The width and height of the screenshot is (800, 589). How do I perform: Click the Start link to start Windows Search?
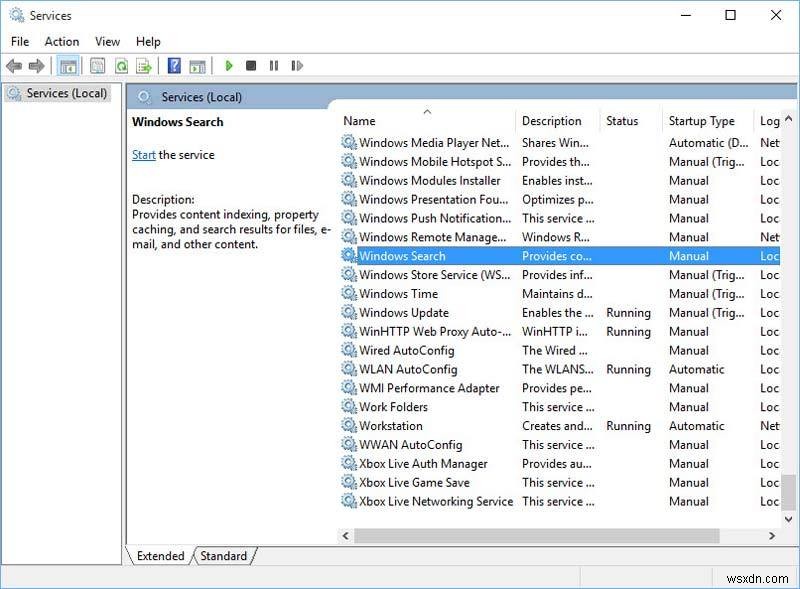click(x=143, y=154)
